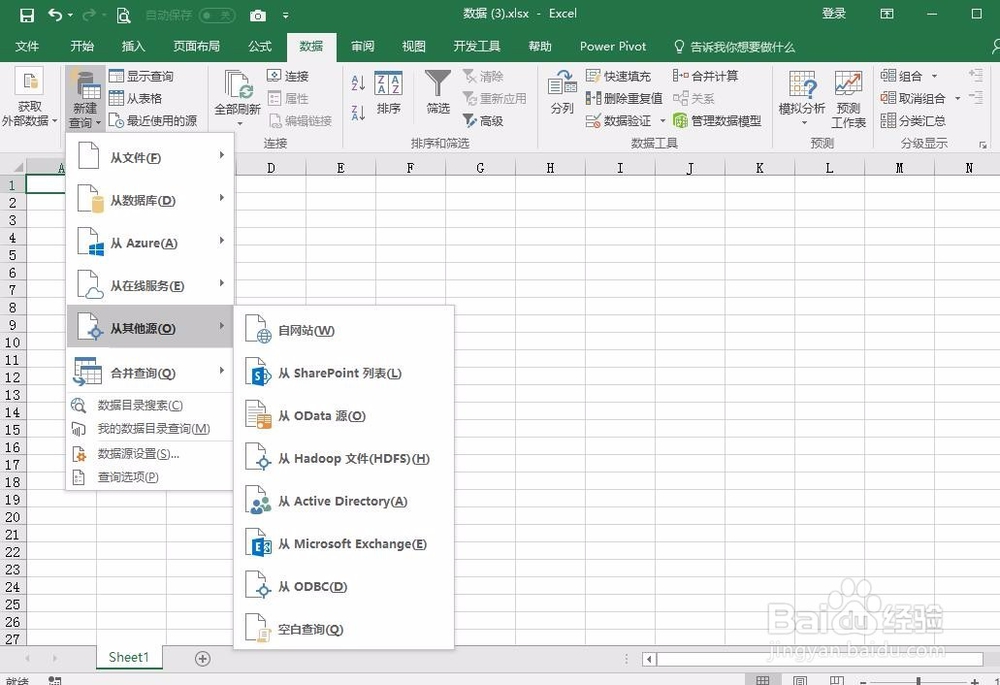Choose 空白查询(Q) blank query
This screenshot has width=1000, height=685.
344,630
